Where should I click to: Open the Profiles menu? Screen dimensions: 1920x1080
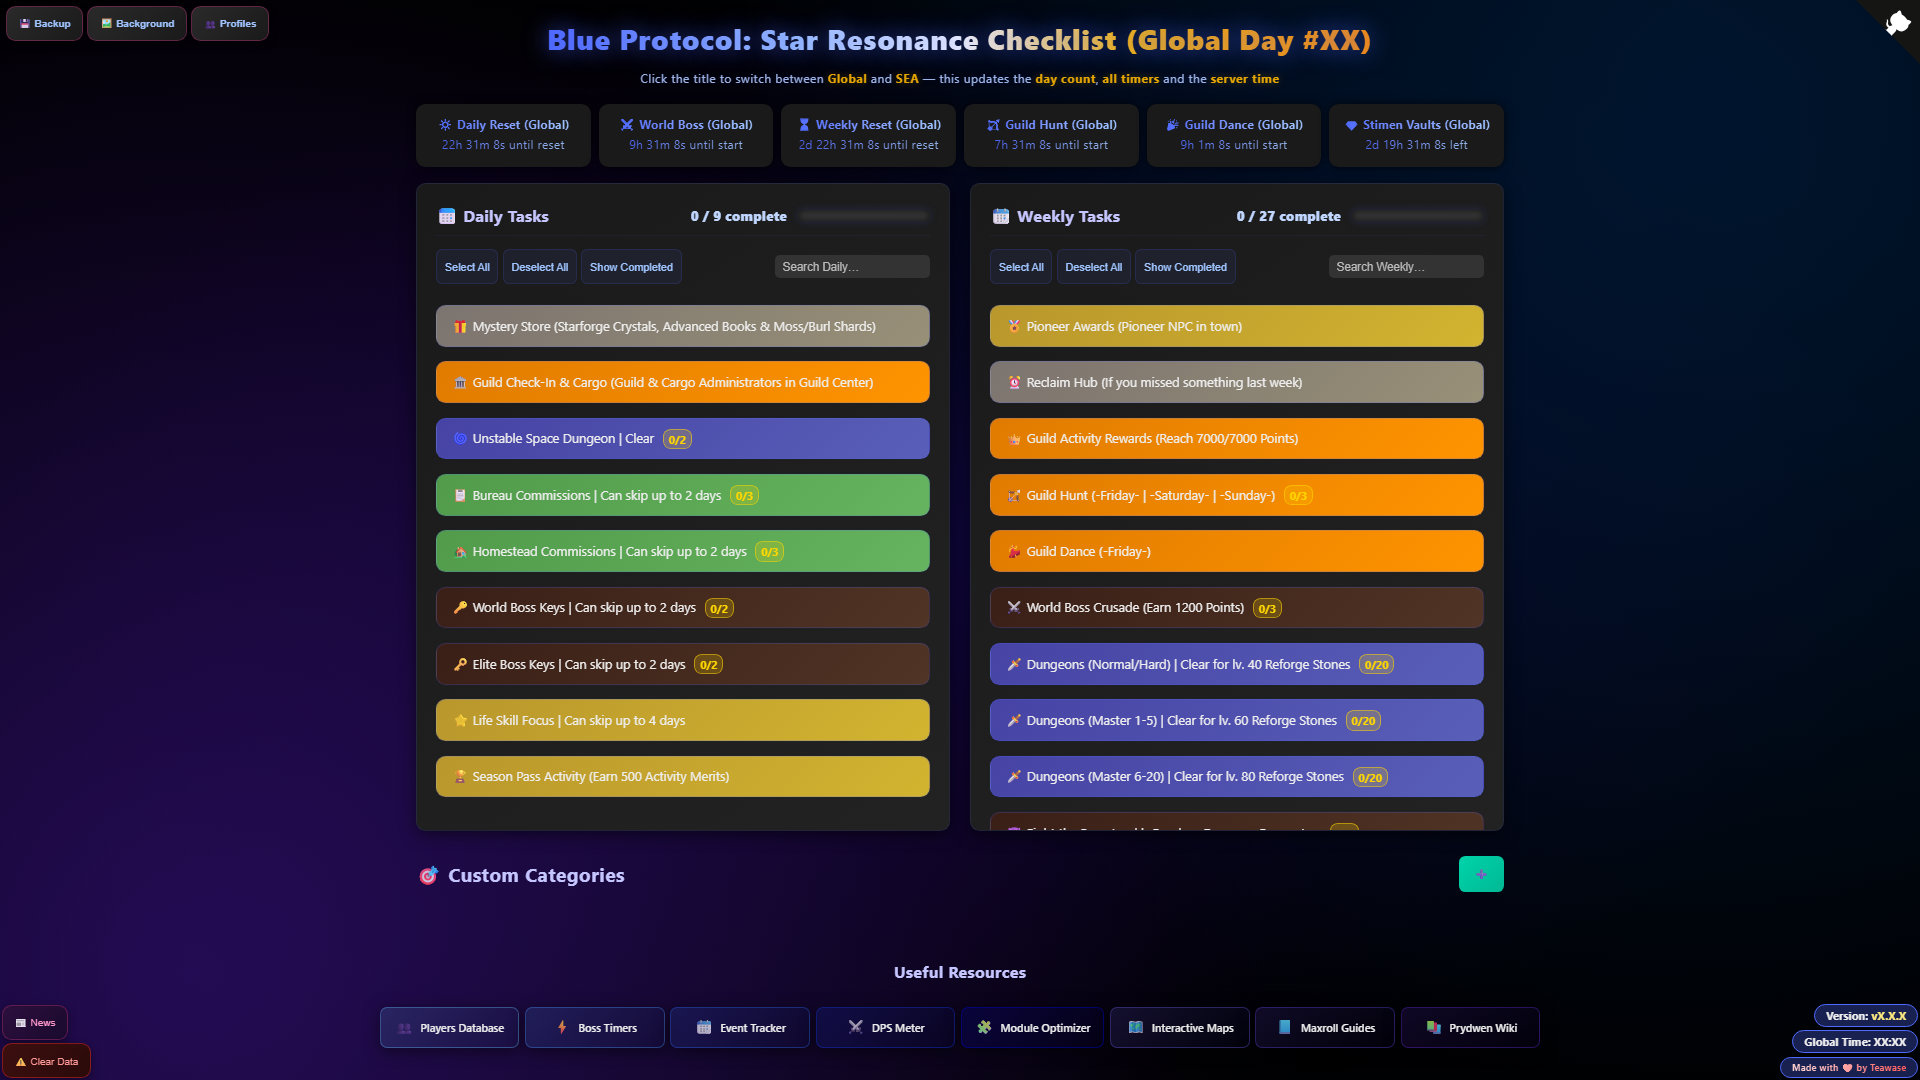[230, 23]
